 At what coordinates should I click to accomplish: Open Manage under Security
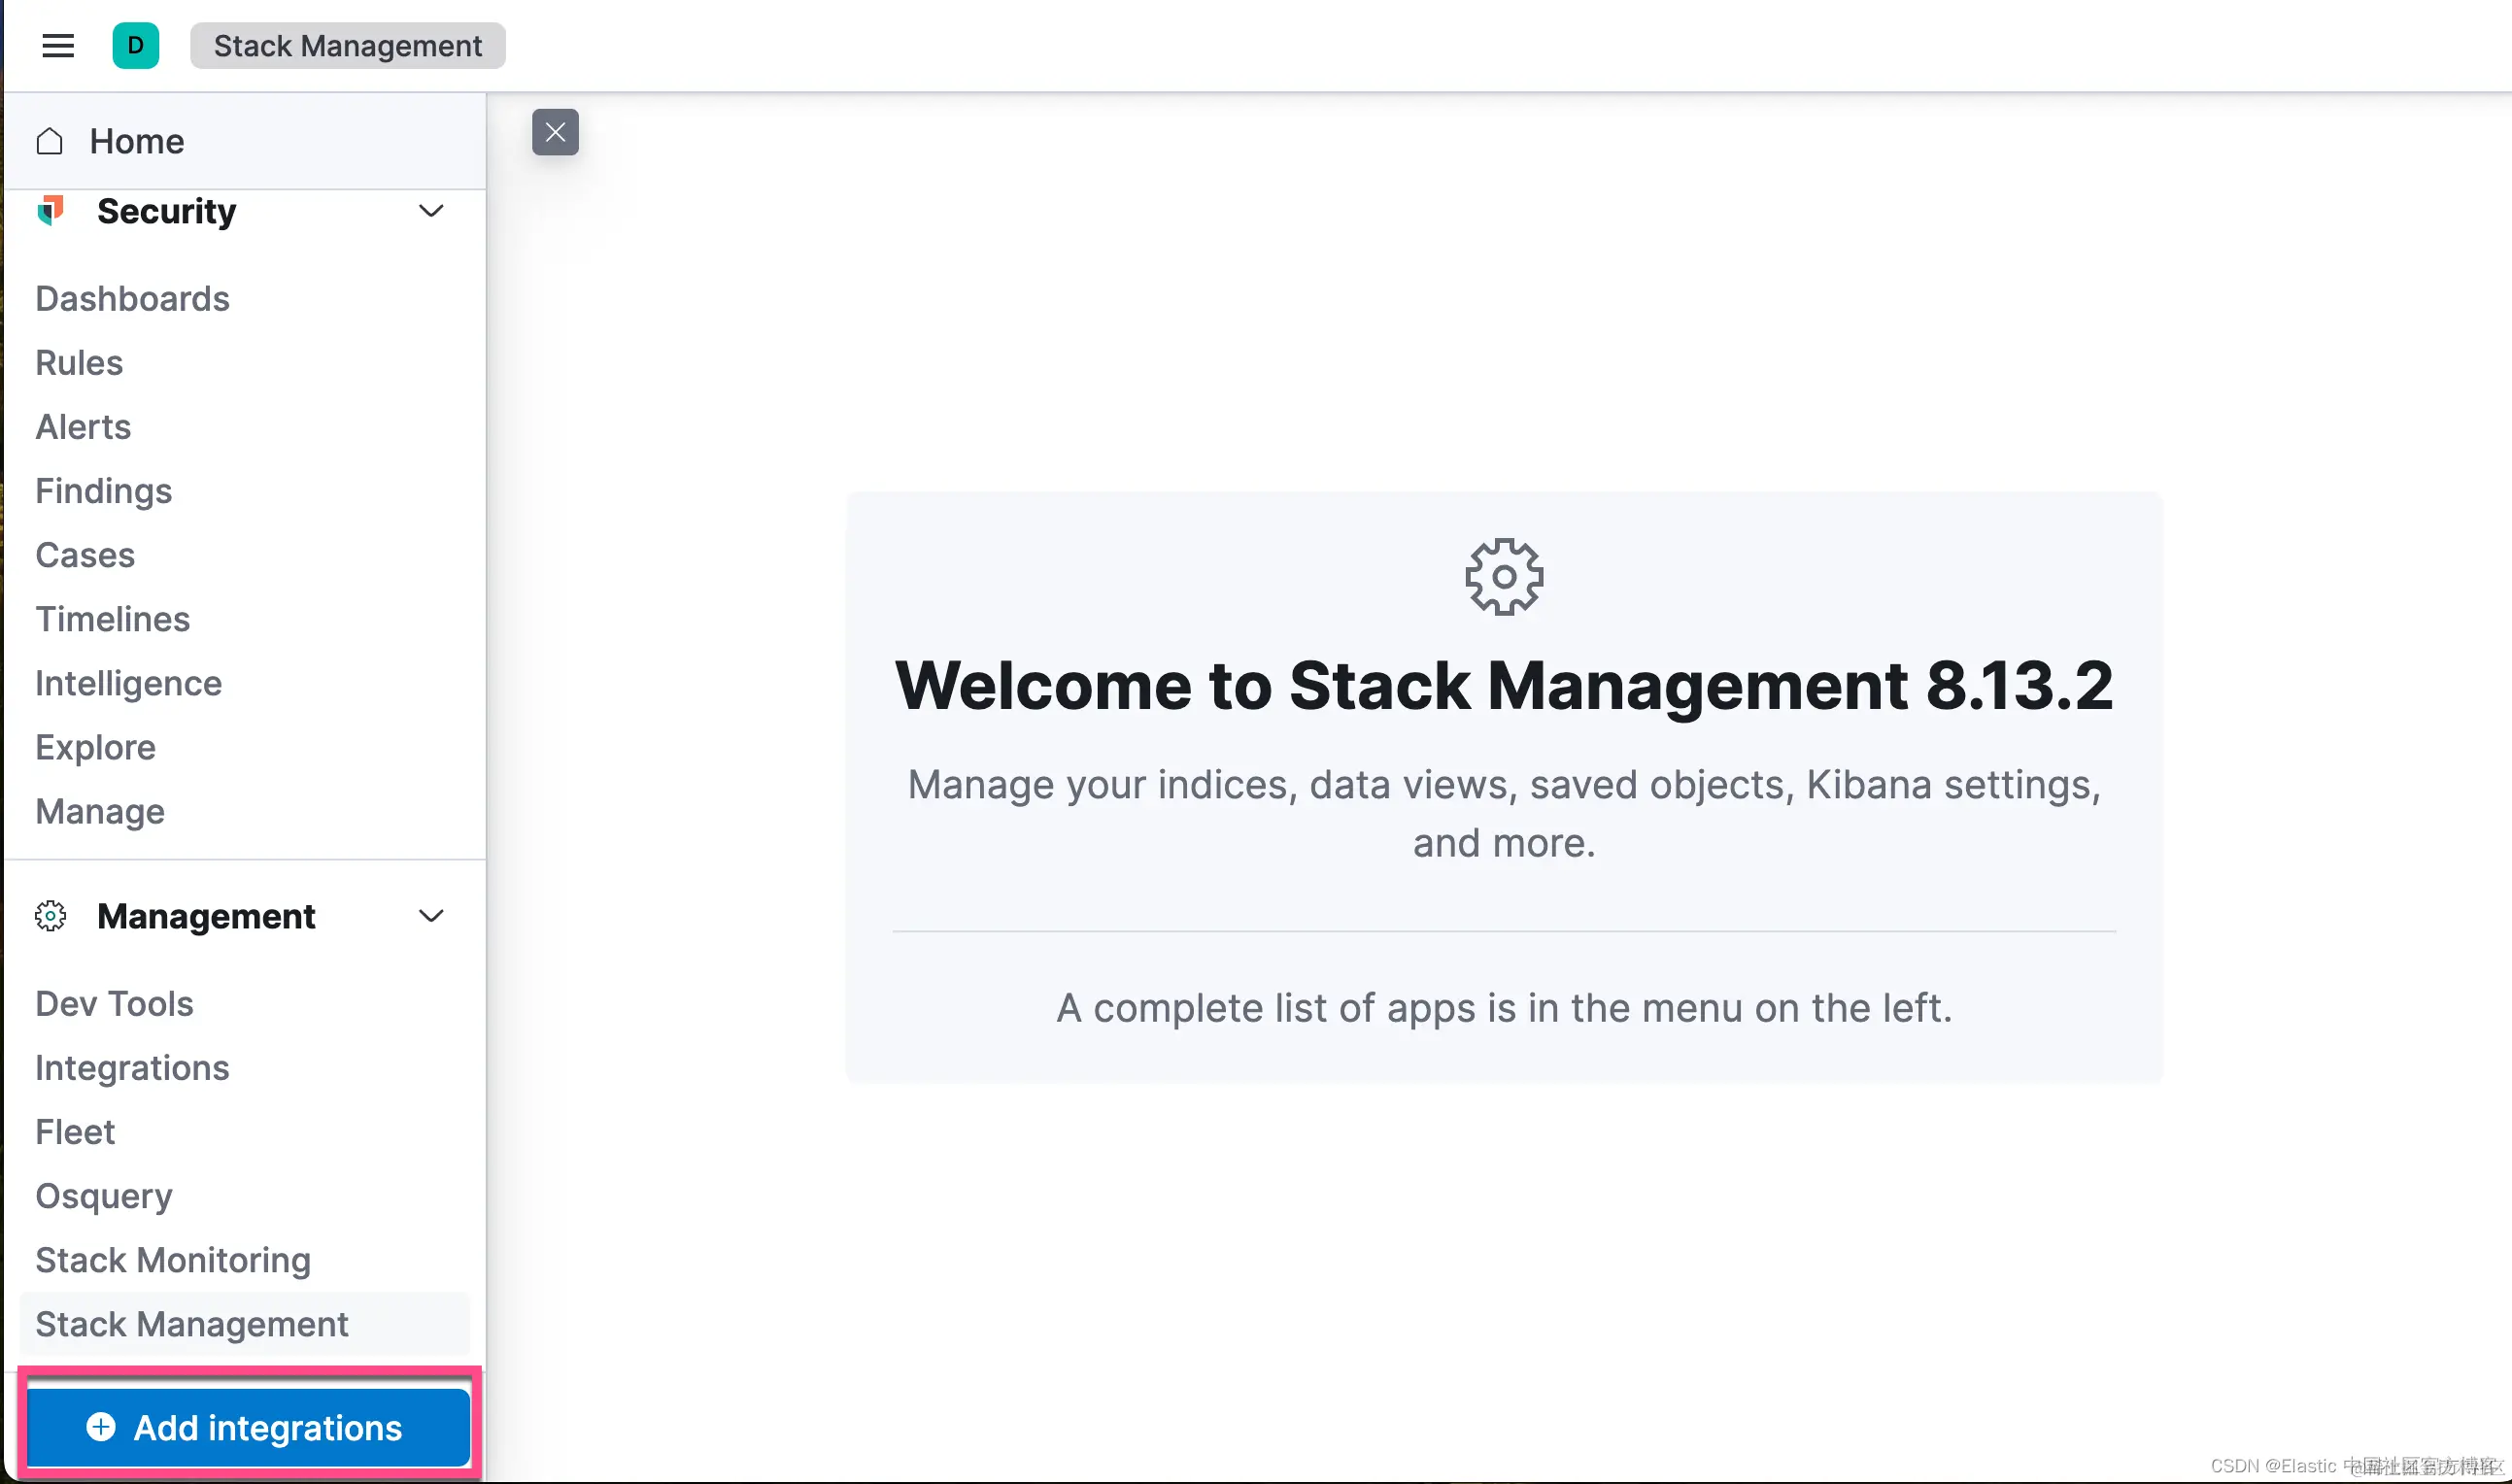pyautogui.click(x=100, y=811)
